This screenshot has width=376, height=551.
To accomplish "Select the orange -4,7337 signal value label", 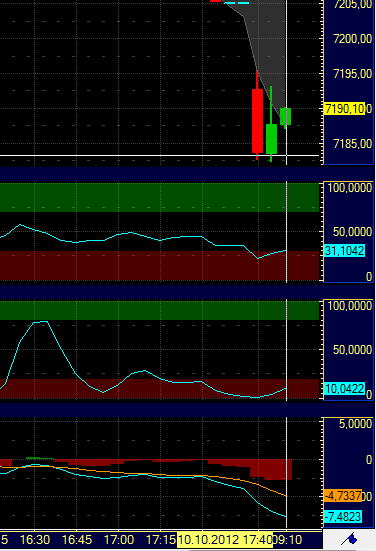I will (343, 496).
